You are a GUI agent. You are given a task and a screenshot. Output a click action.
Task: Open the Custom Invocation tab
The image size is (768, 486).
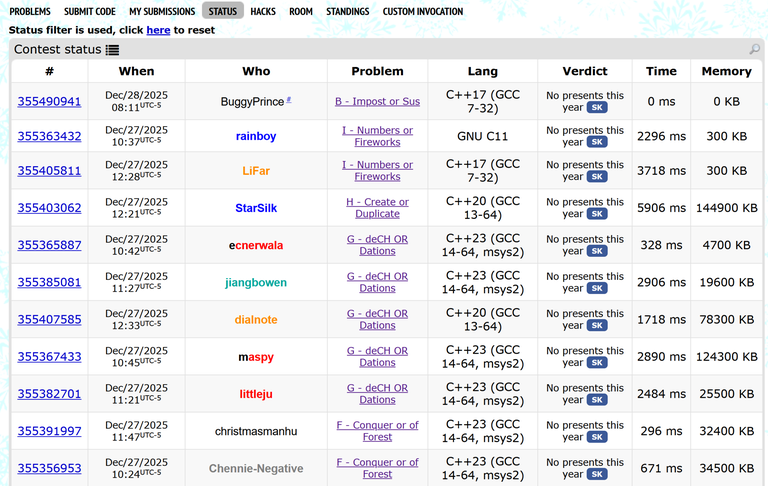pos(423,12)
